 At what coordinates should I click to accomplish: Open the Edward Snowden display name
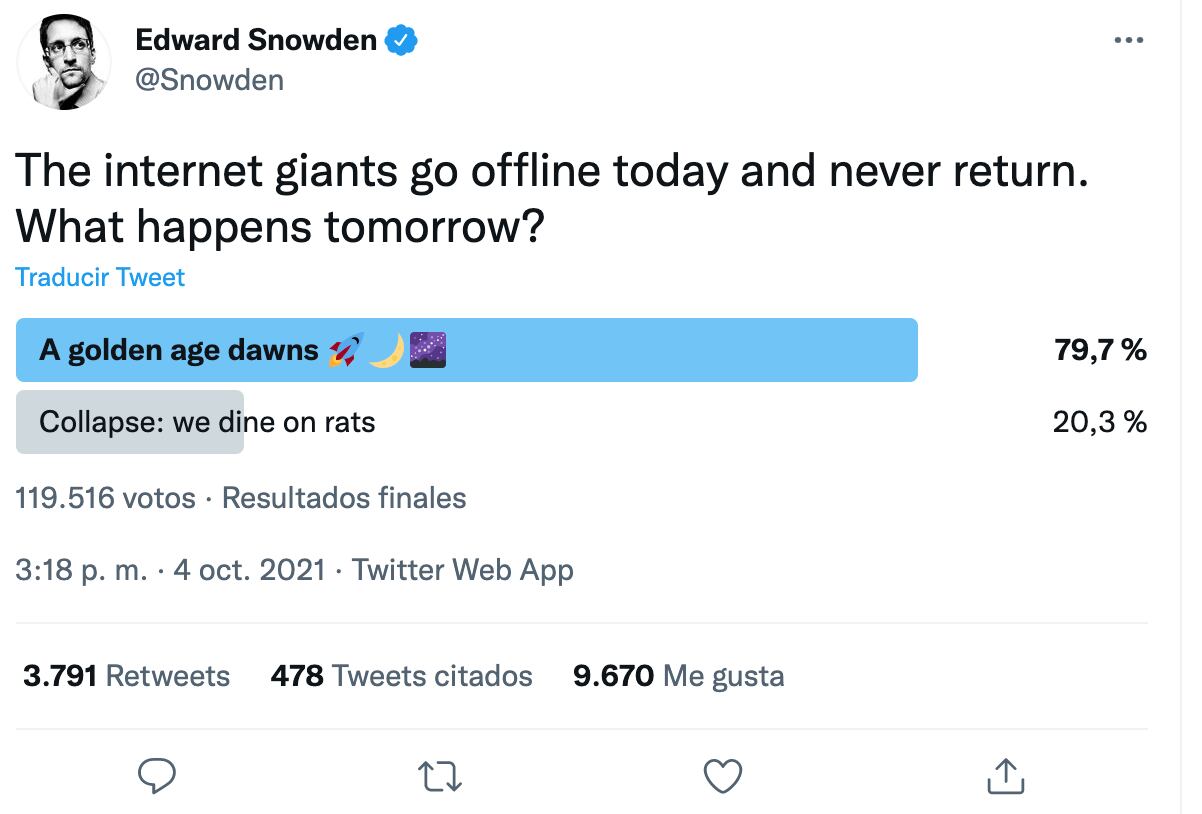point(256,41)
